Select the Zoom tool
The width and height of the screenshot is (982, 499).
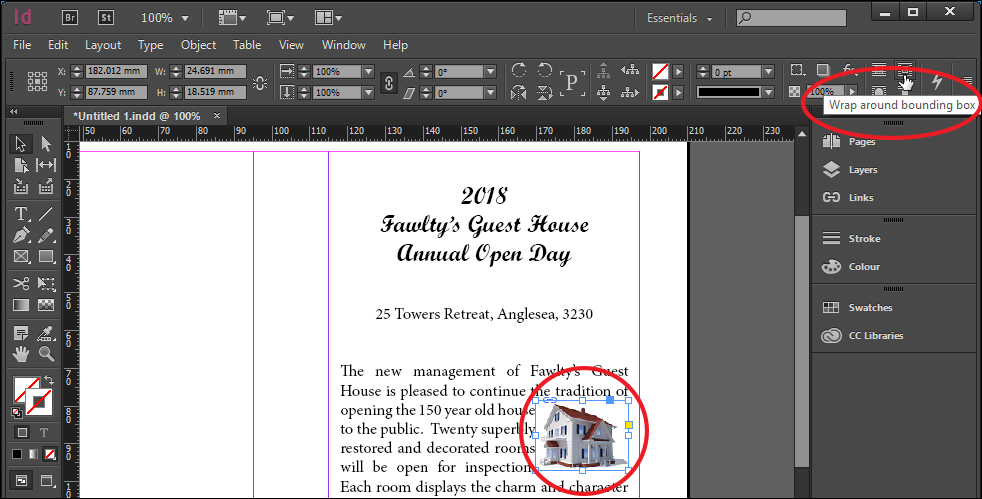46,354
